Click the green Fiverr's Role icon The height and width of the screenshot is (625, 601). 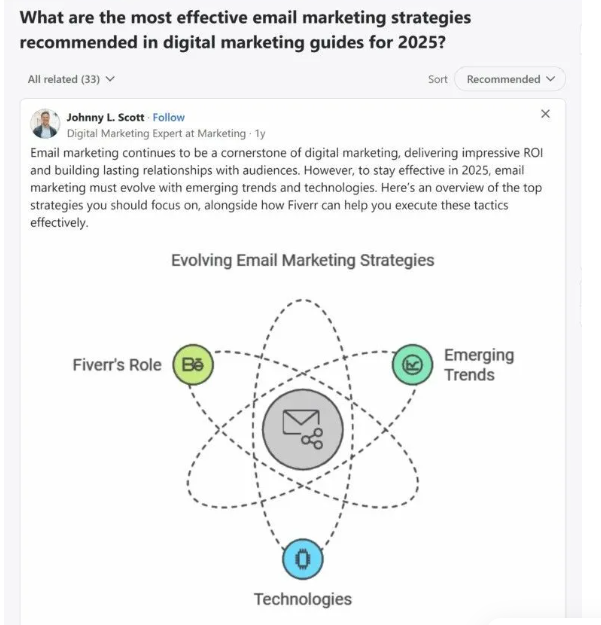(x=193, y=365)
